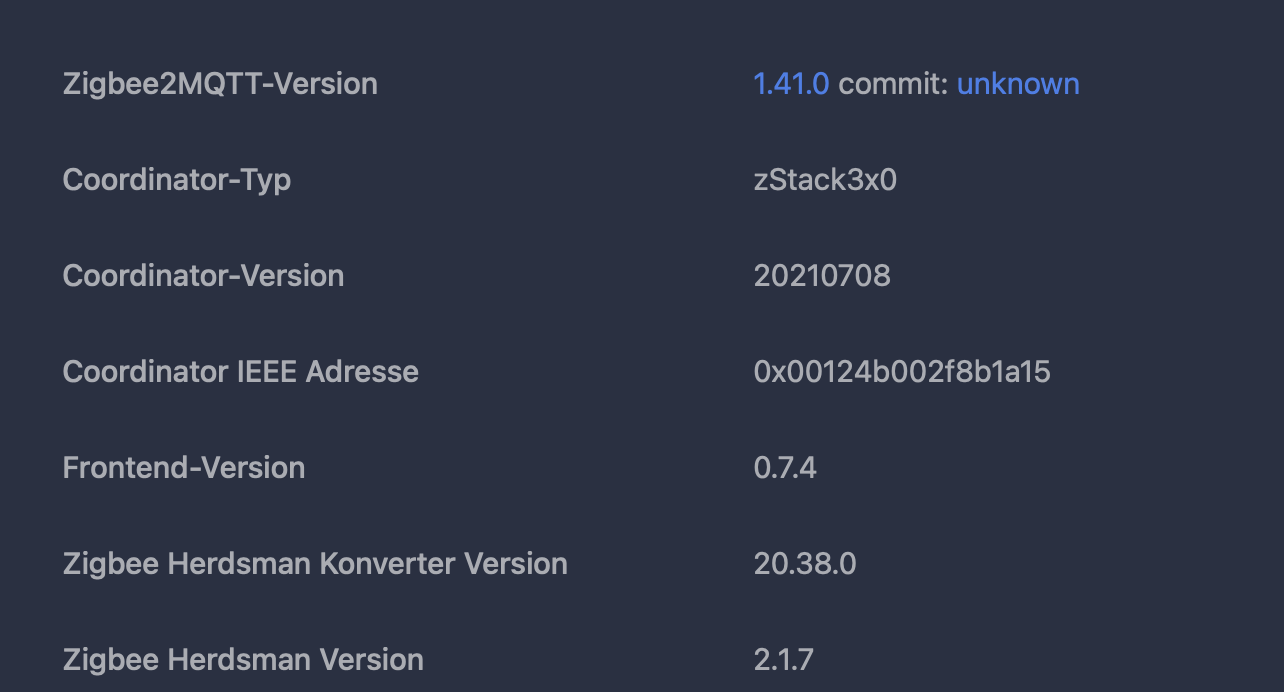
Task: Open the 1.41.0 version link
Action: tap(790, 84)
